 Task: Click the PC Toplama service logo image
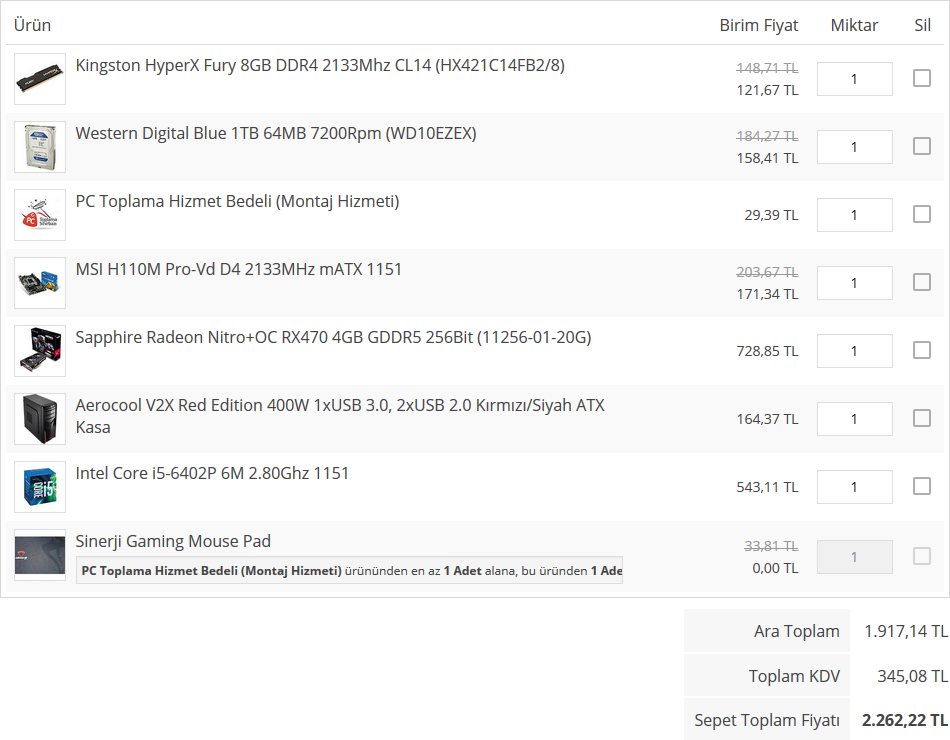pyautogui.click(x=40, y=215)
